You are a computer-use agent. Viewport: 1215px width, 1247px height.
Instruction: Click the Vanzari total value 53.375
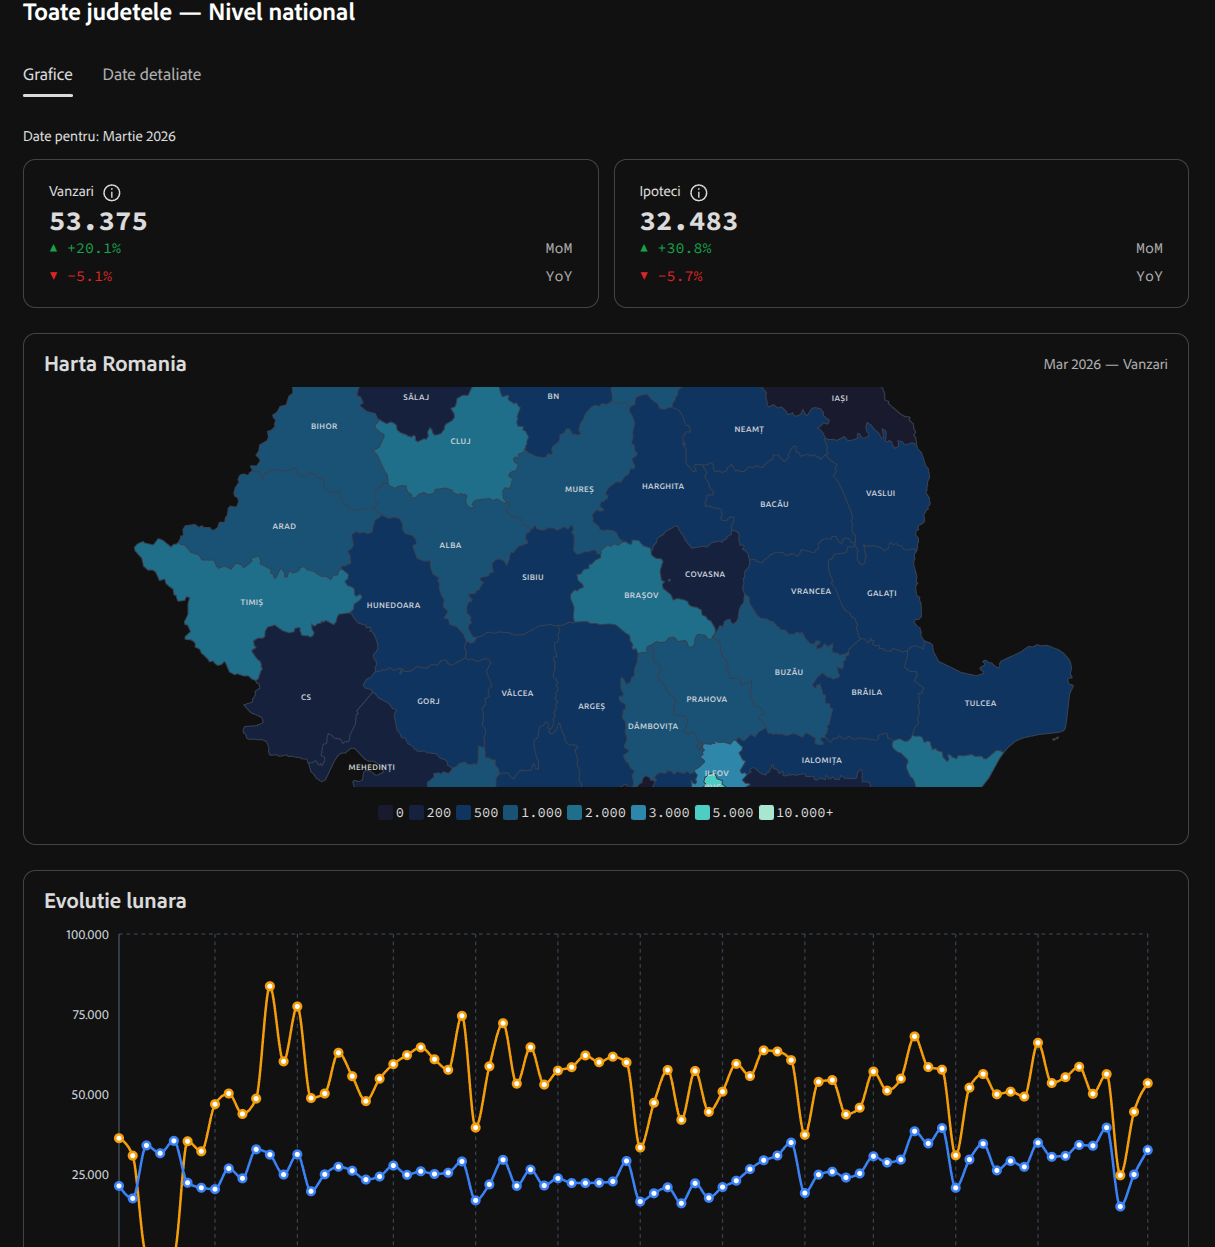99,222
